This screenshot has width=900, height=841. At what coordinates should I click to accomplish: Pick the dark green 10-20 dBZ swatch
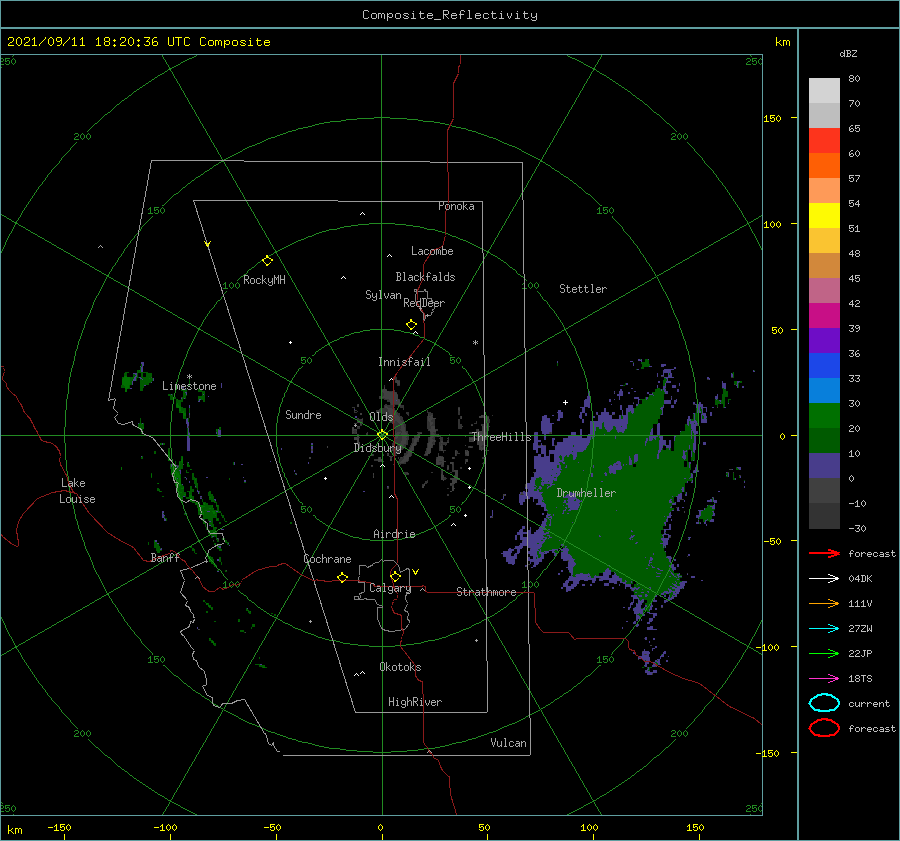(824, 441)
